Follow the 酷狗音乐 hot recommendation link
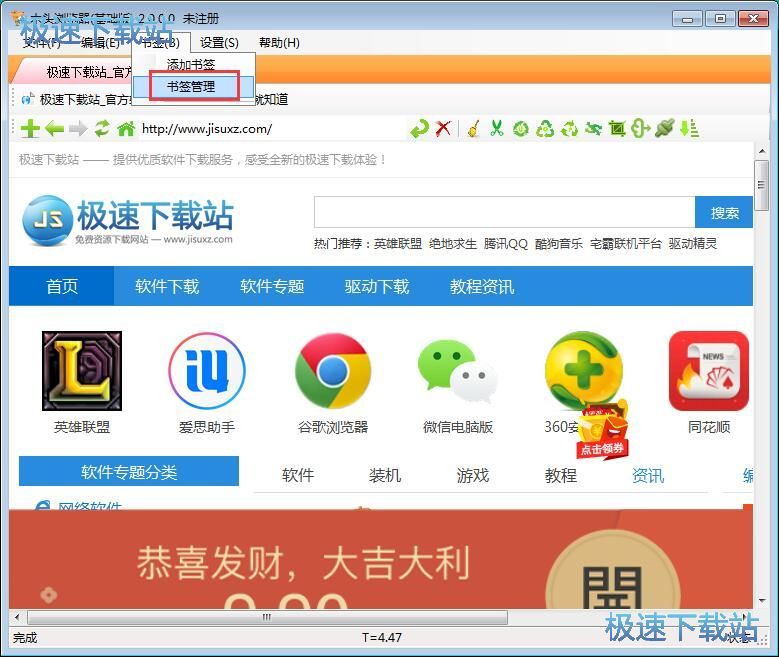This screenshot has height=657, width=779. 558,244
